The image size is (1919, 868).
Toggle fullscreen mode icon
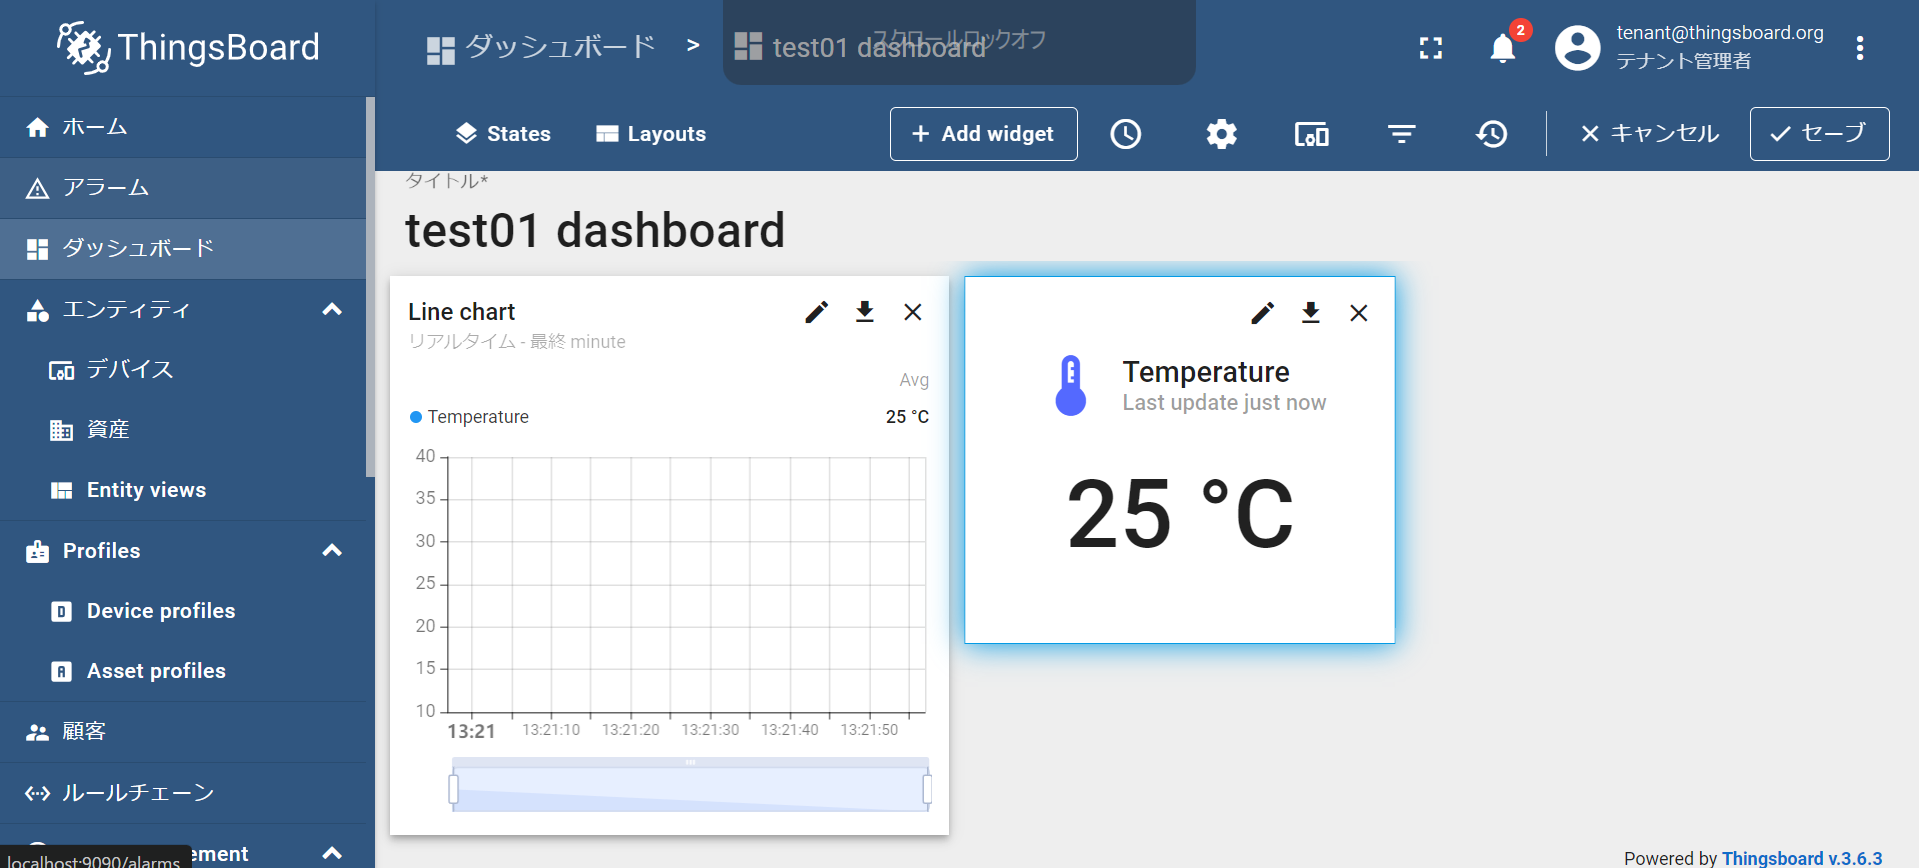[x=1431, y=48]
